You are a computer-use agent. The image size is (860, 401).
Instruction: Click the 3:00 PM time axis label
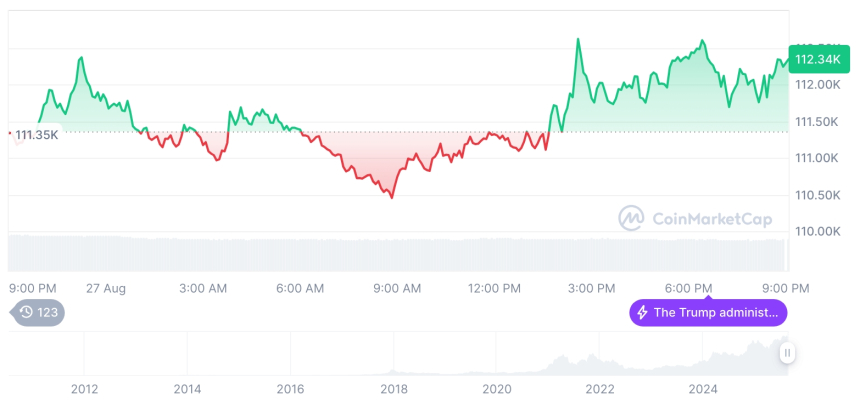(x=592, y=288)
